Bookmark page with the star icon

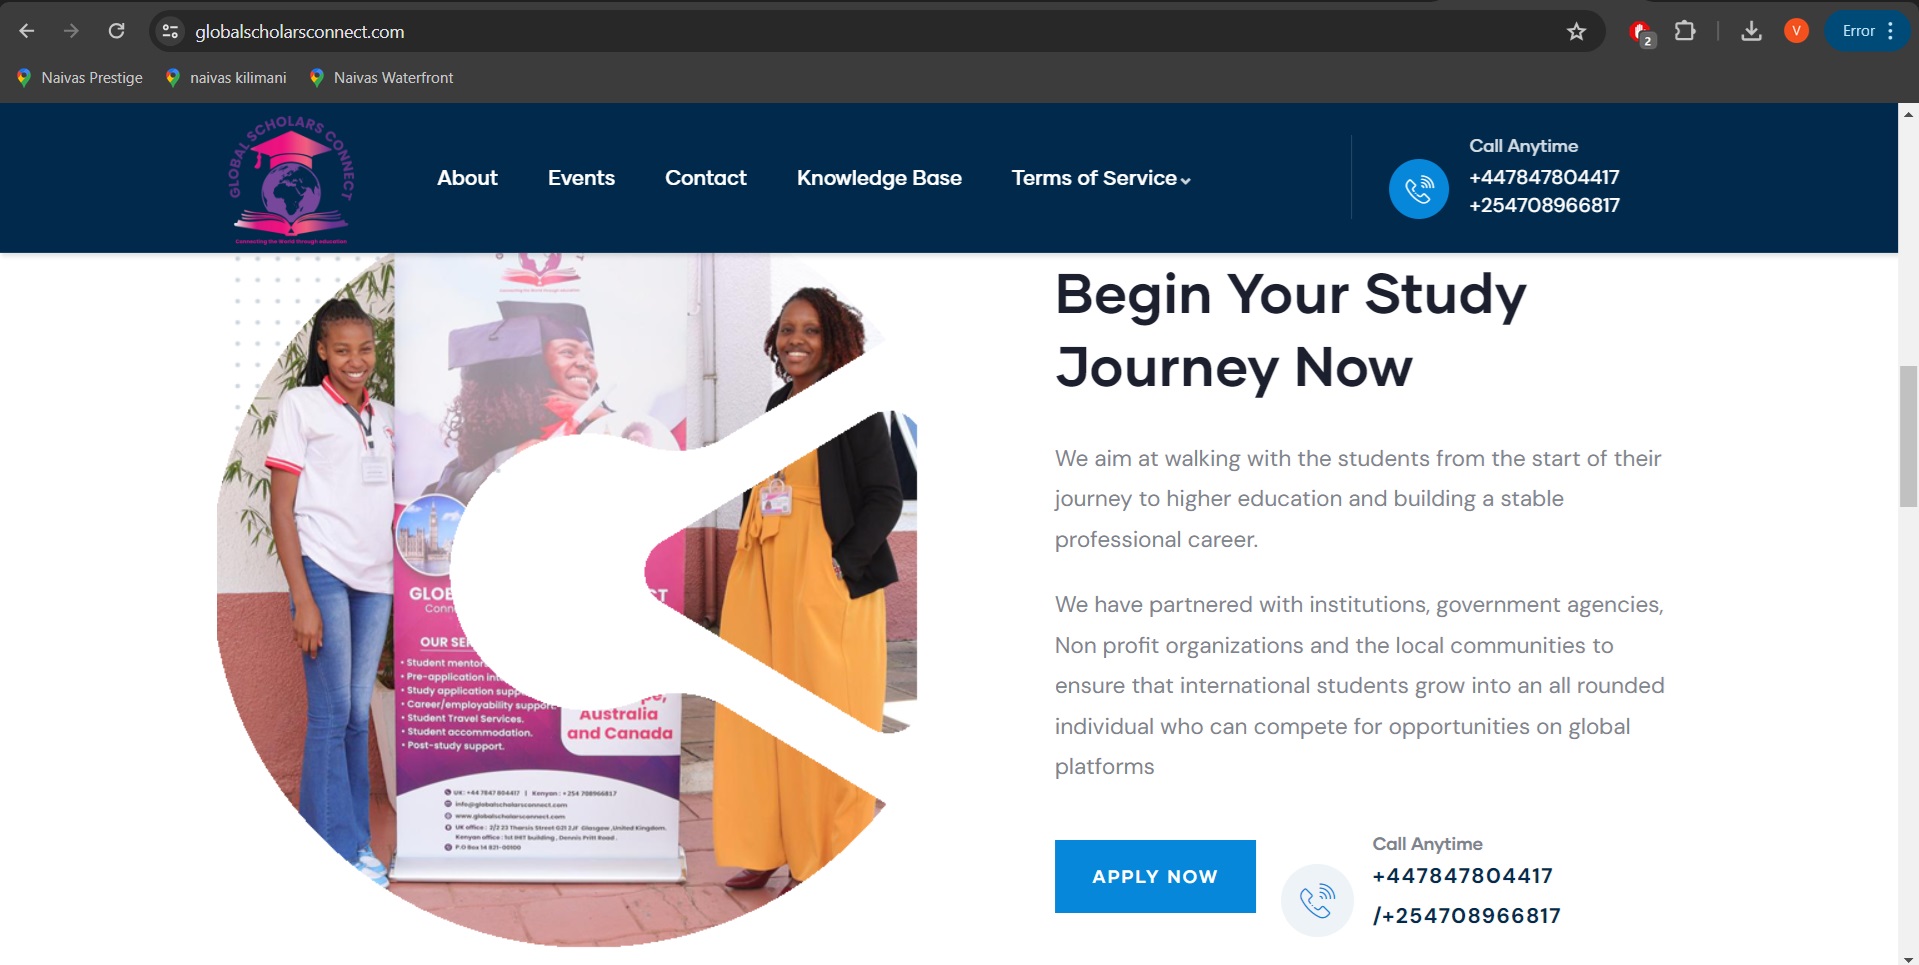[x=1576, y=31]
